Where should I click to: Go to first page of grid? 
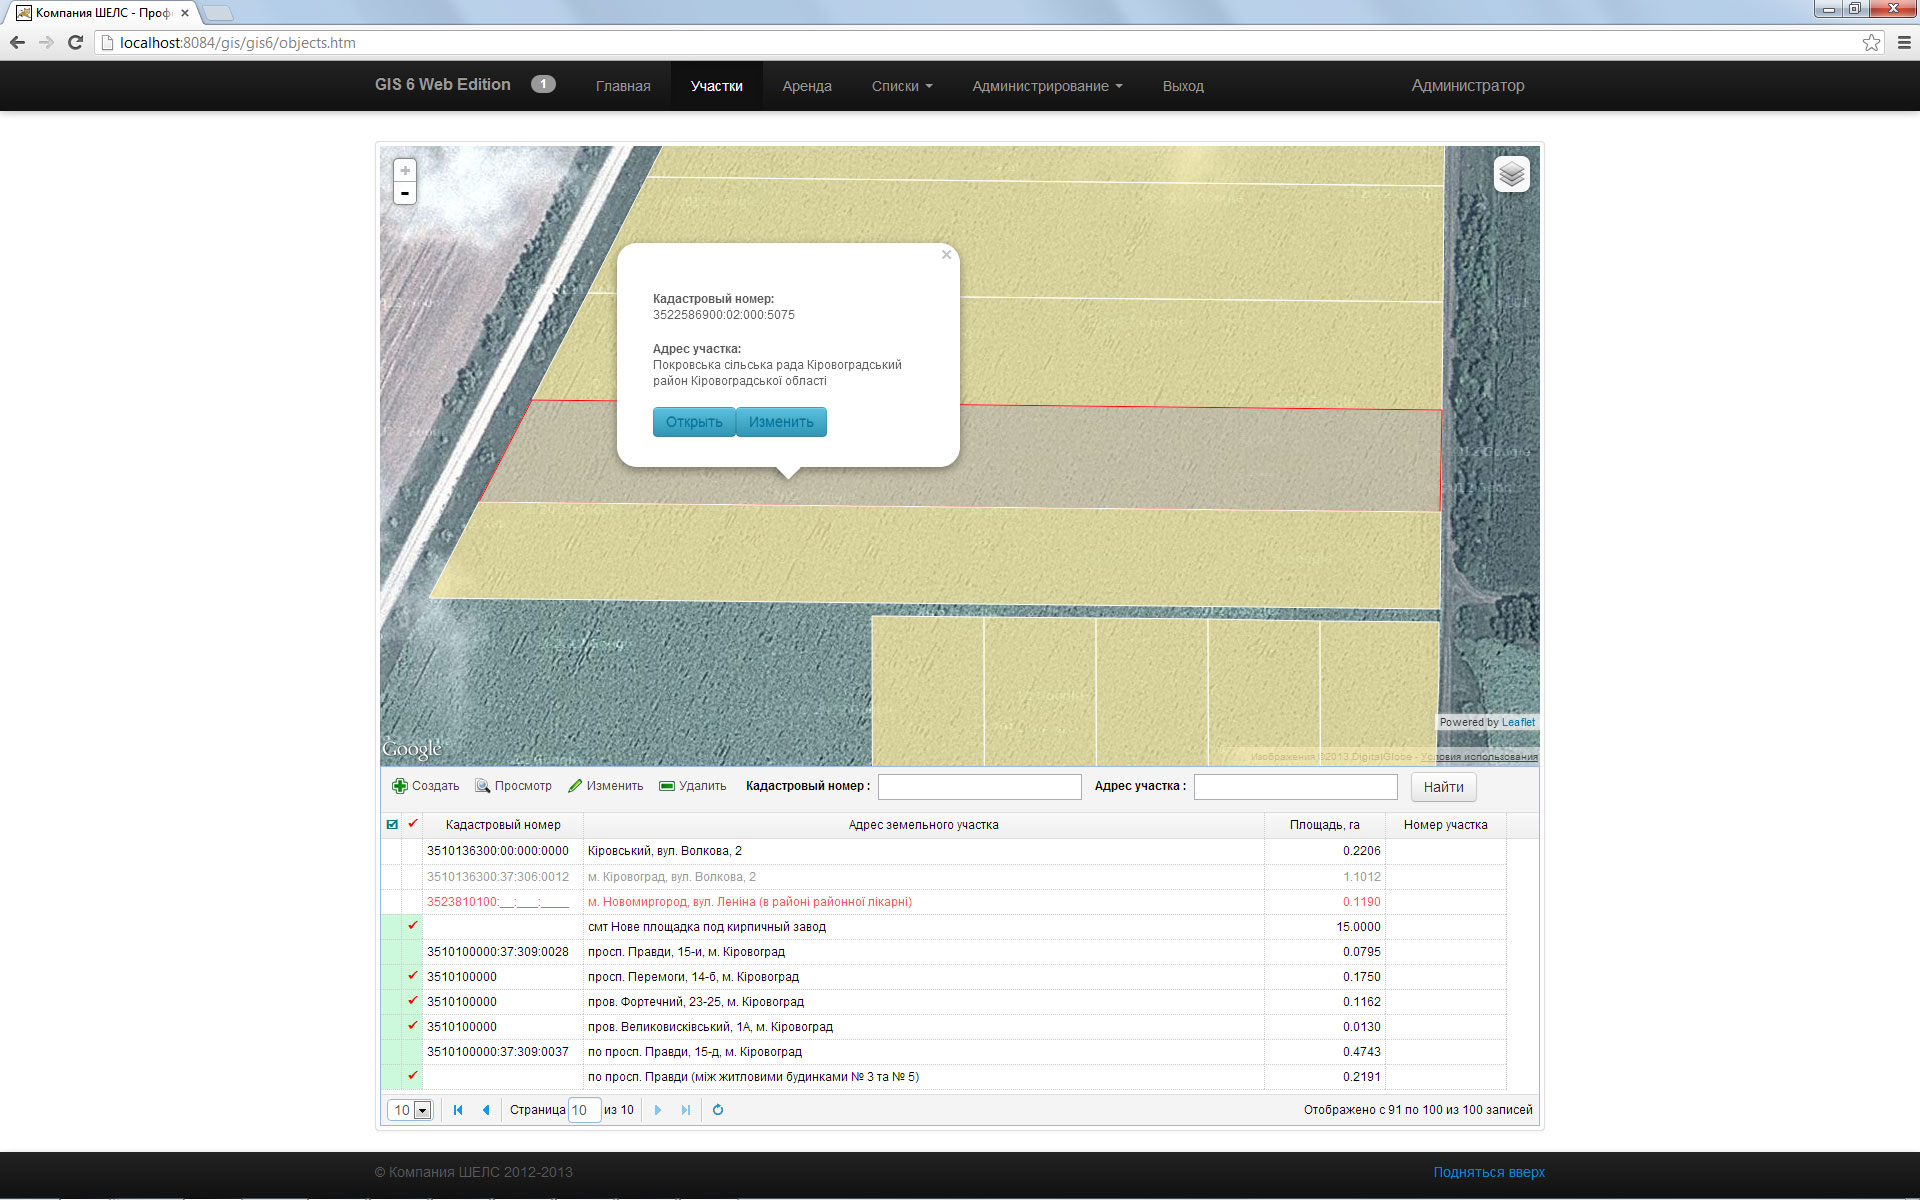[x=458, y=1110]
